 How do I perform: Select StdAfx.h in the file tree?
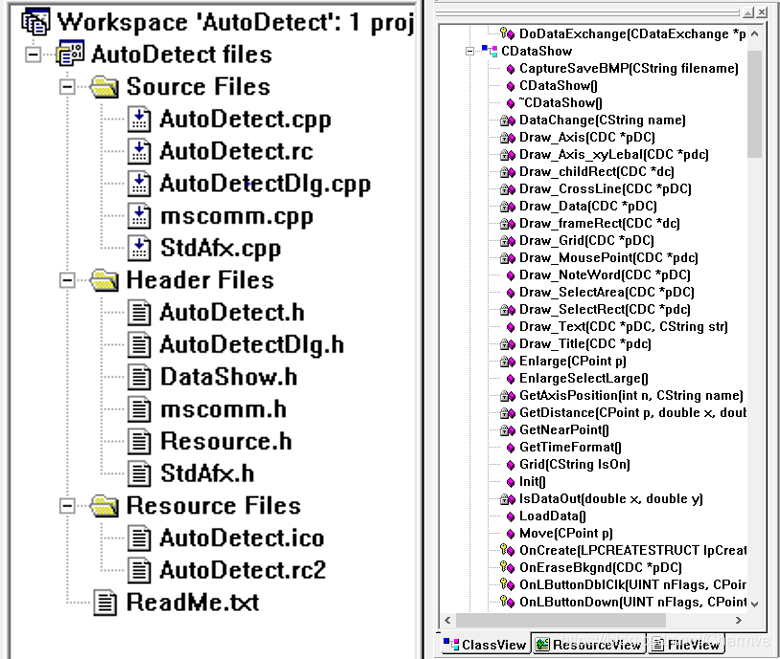point(207,473)
